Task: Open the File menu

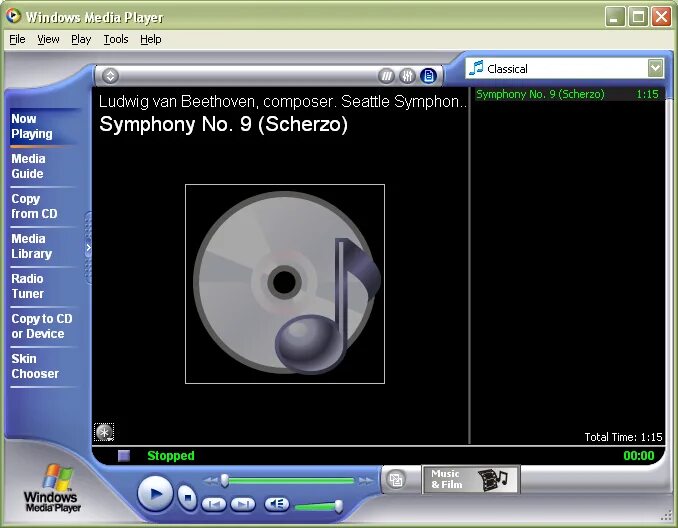Action: pos(17,39)
